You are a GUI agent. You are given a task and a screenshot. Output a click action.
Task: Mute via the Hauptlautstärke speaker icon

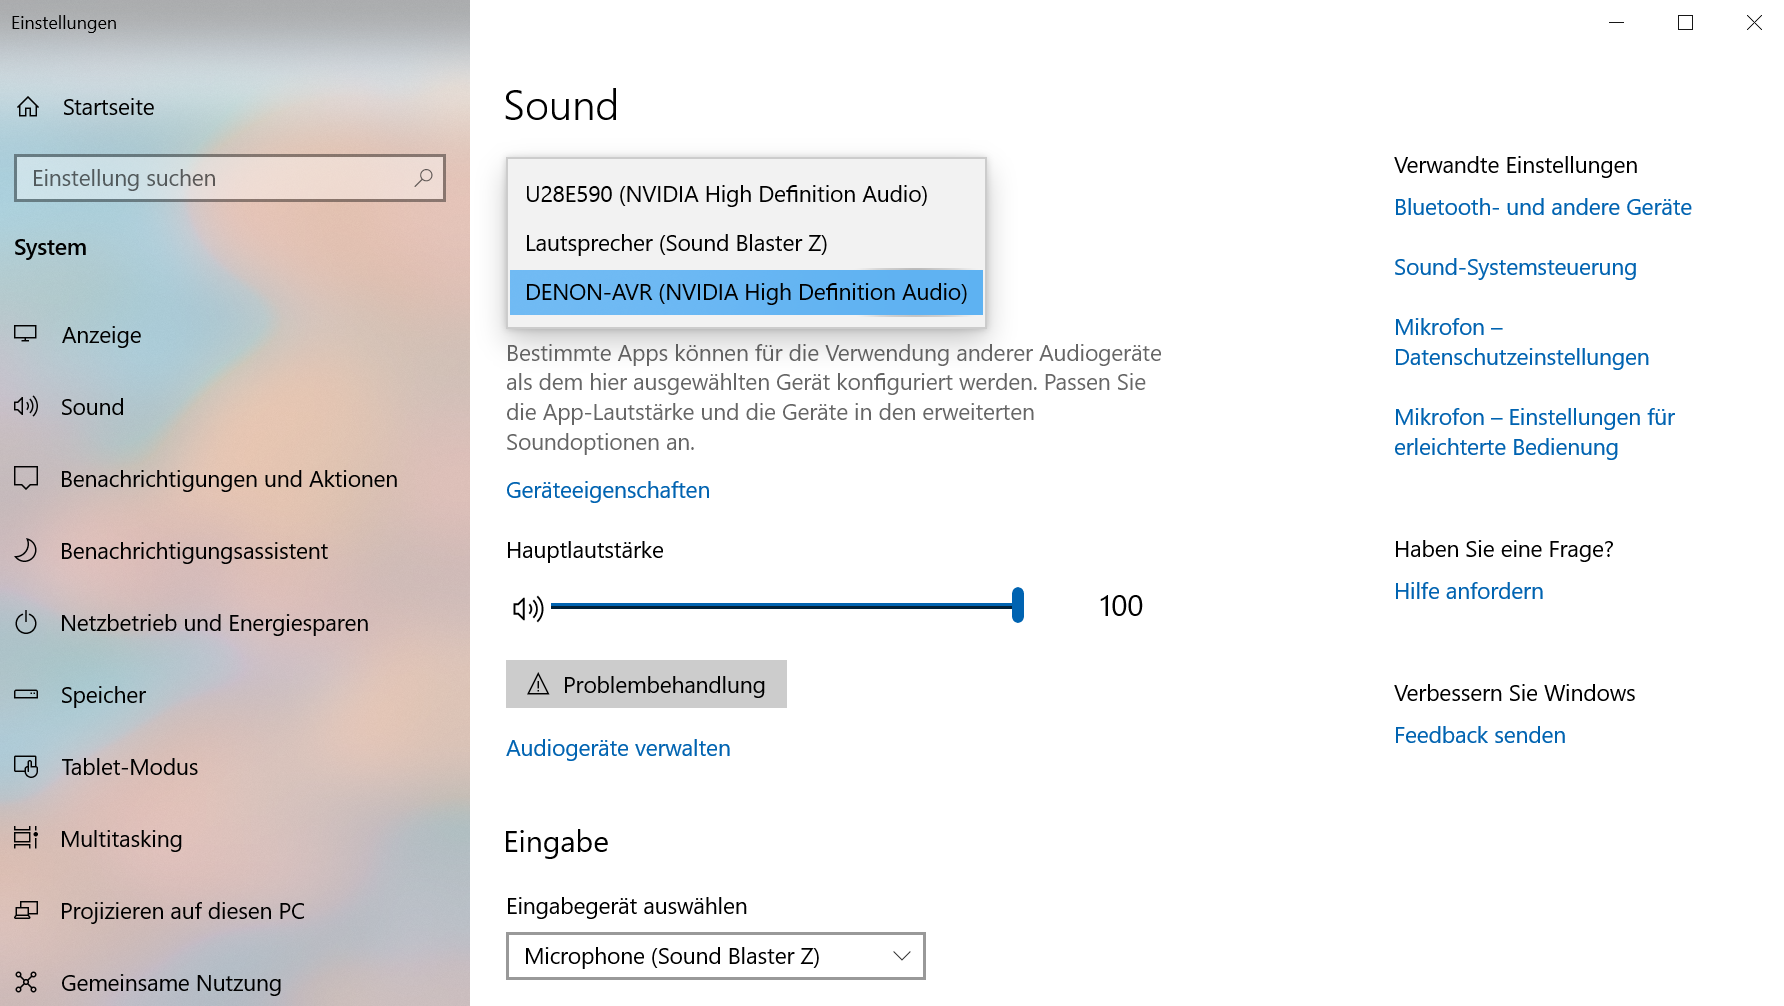point(528,607)
